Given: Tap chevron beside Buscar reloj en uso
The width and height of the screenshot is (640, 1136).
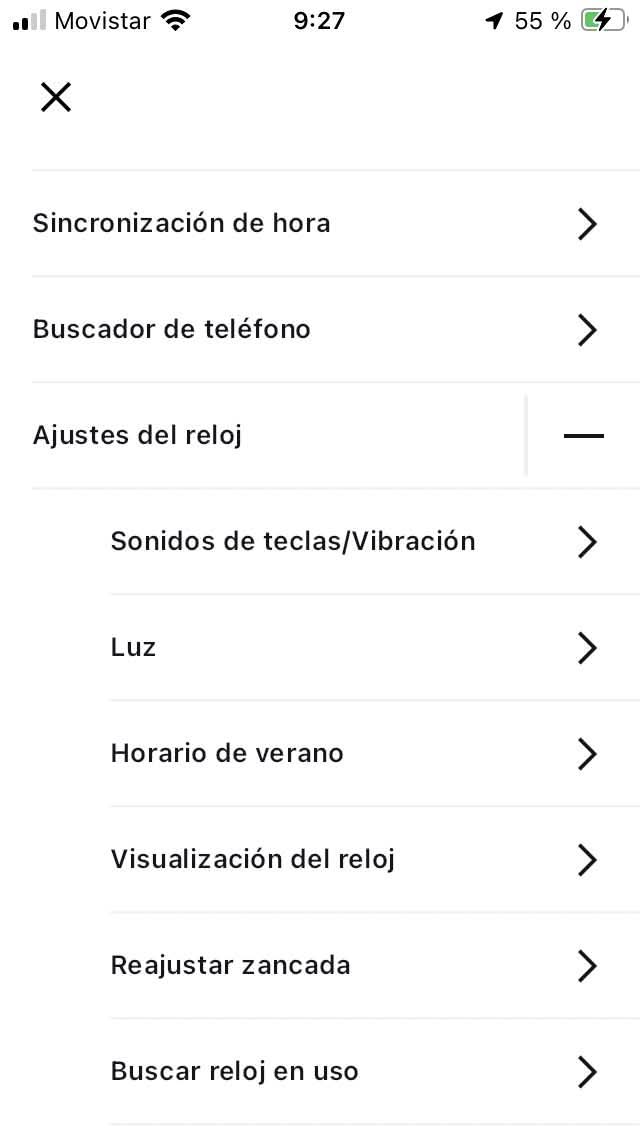Looking at the screenshot, I should (x=586, y=1072).
